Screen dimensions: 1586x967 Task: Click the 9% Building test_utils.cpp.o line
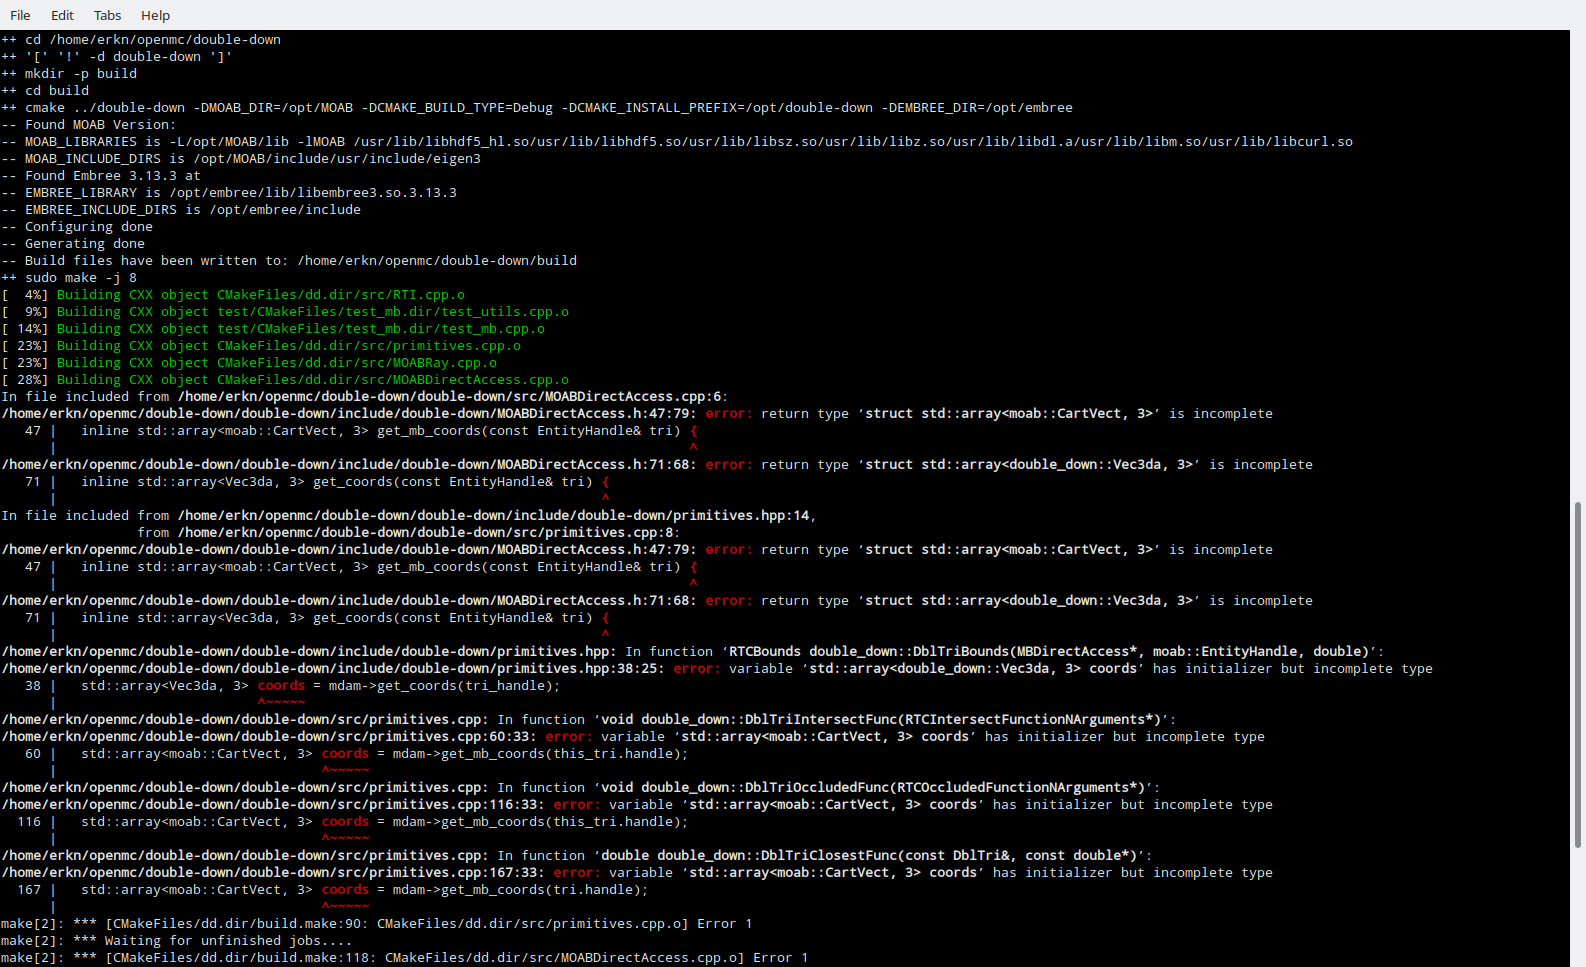point(285,312)
